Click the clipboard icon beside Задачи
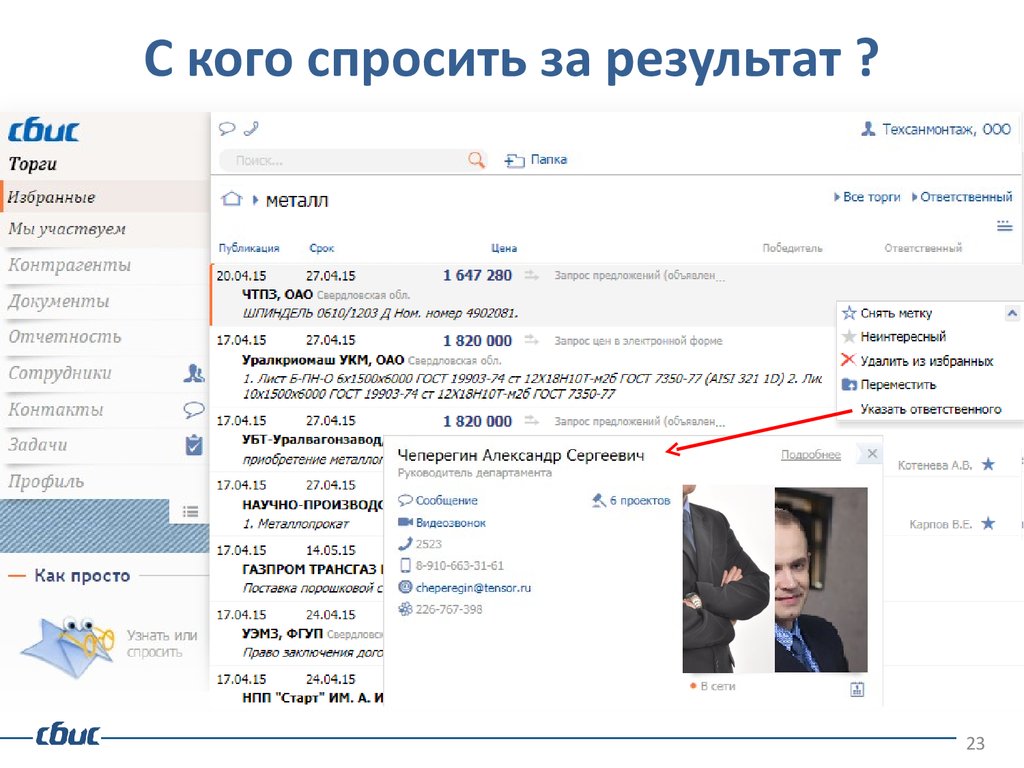This screenshot has height=768, width=1024. pyautogui.click(x=194, y=445)
